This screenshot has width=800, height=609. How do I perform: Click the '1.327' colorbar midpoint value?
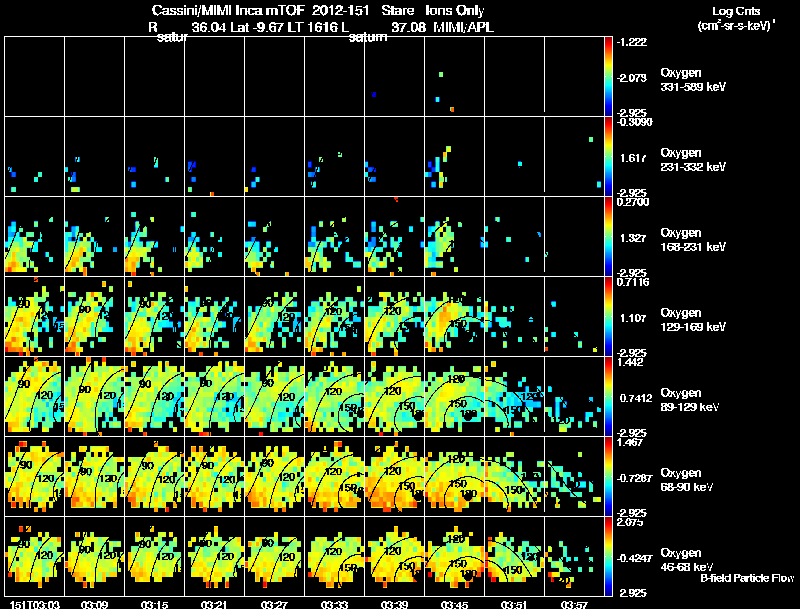pos(634,238)
